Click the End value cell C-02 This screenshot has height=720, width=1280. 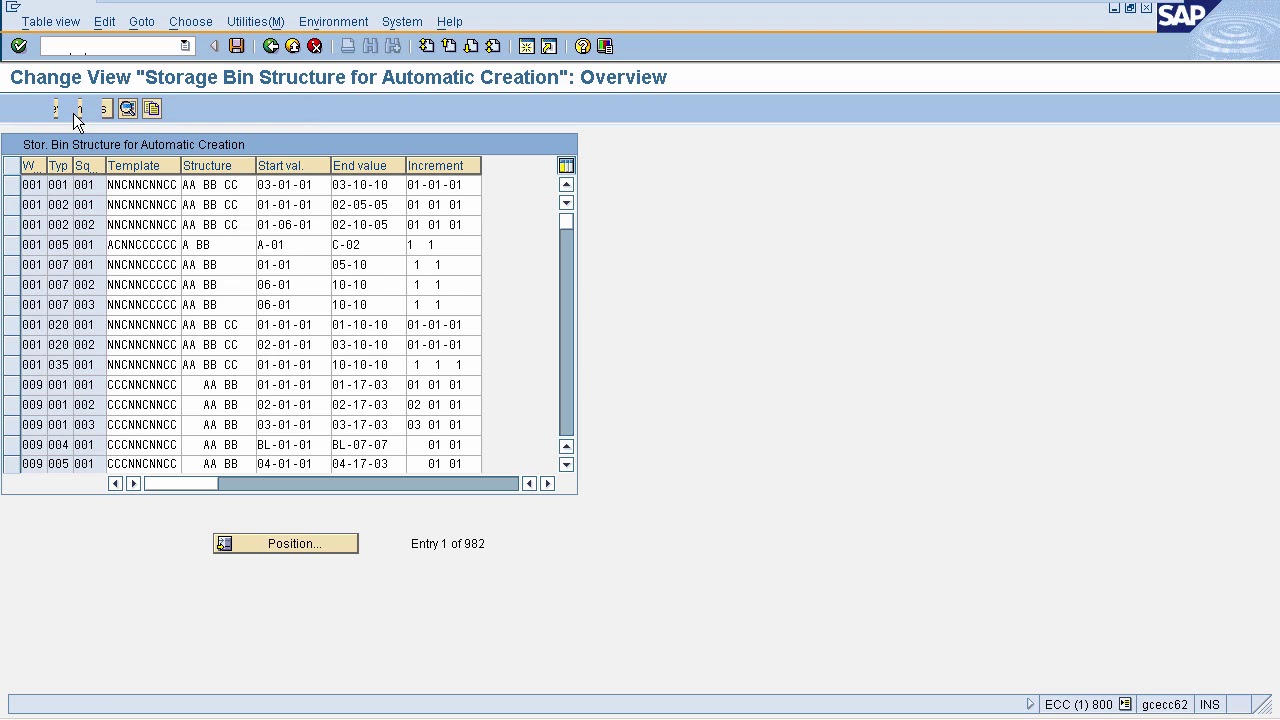click(x=368, y=245)
